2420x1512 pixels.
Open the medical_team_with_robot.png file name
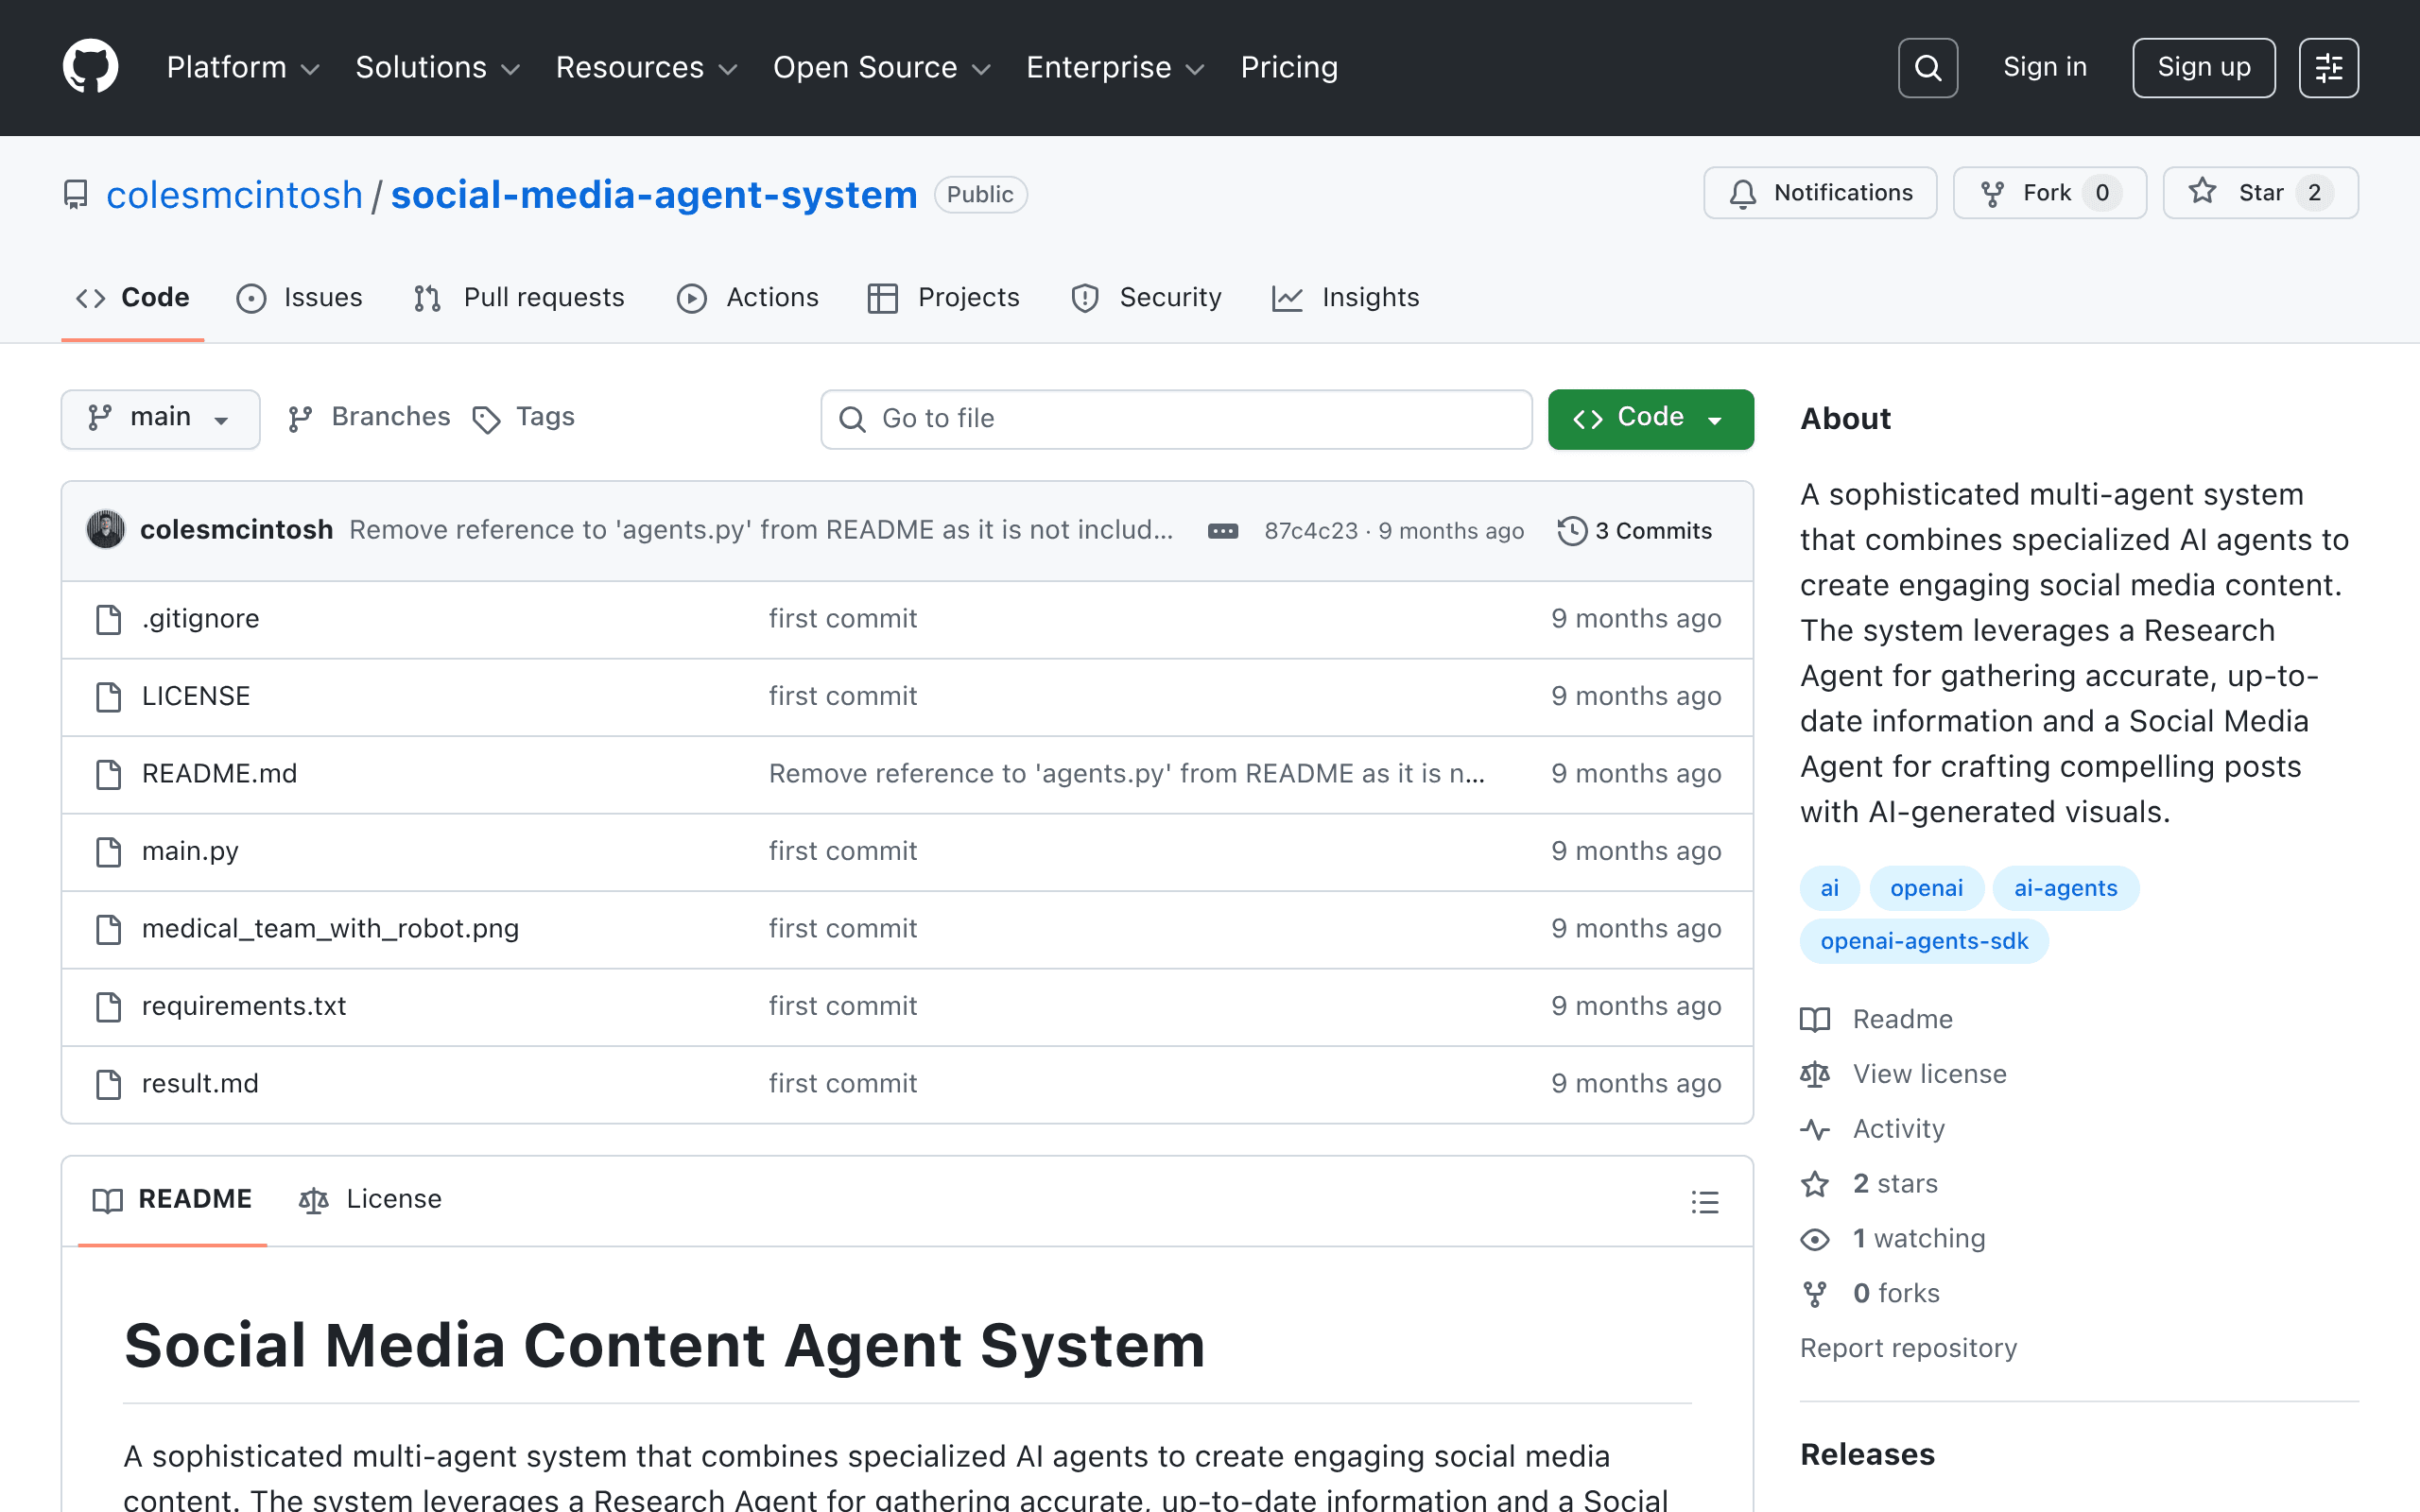(330, 929)
